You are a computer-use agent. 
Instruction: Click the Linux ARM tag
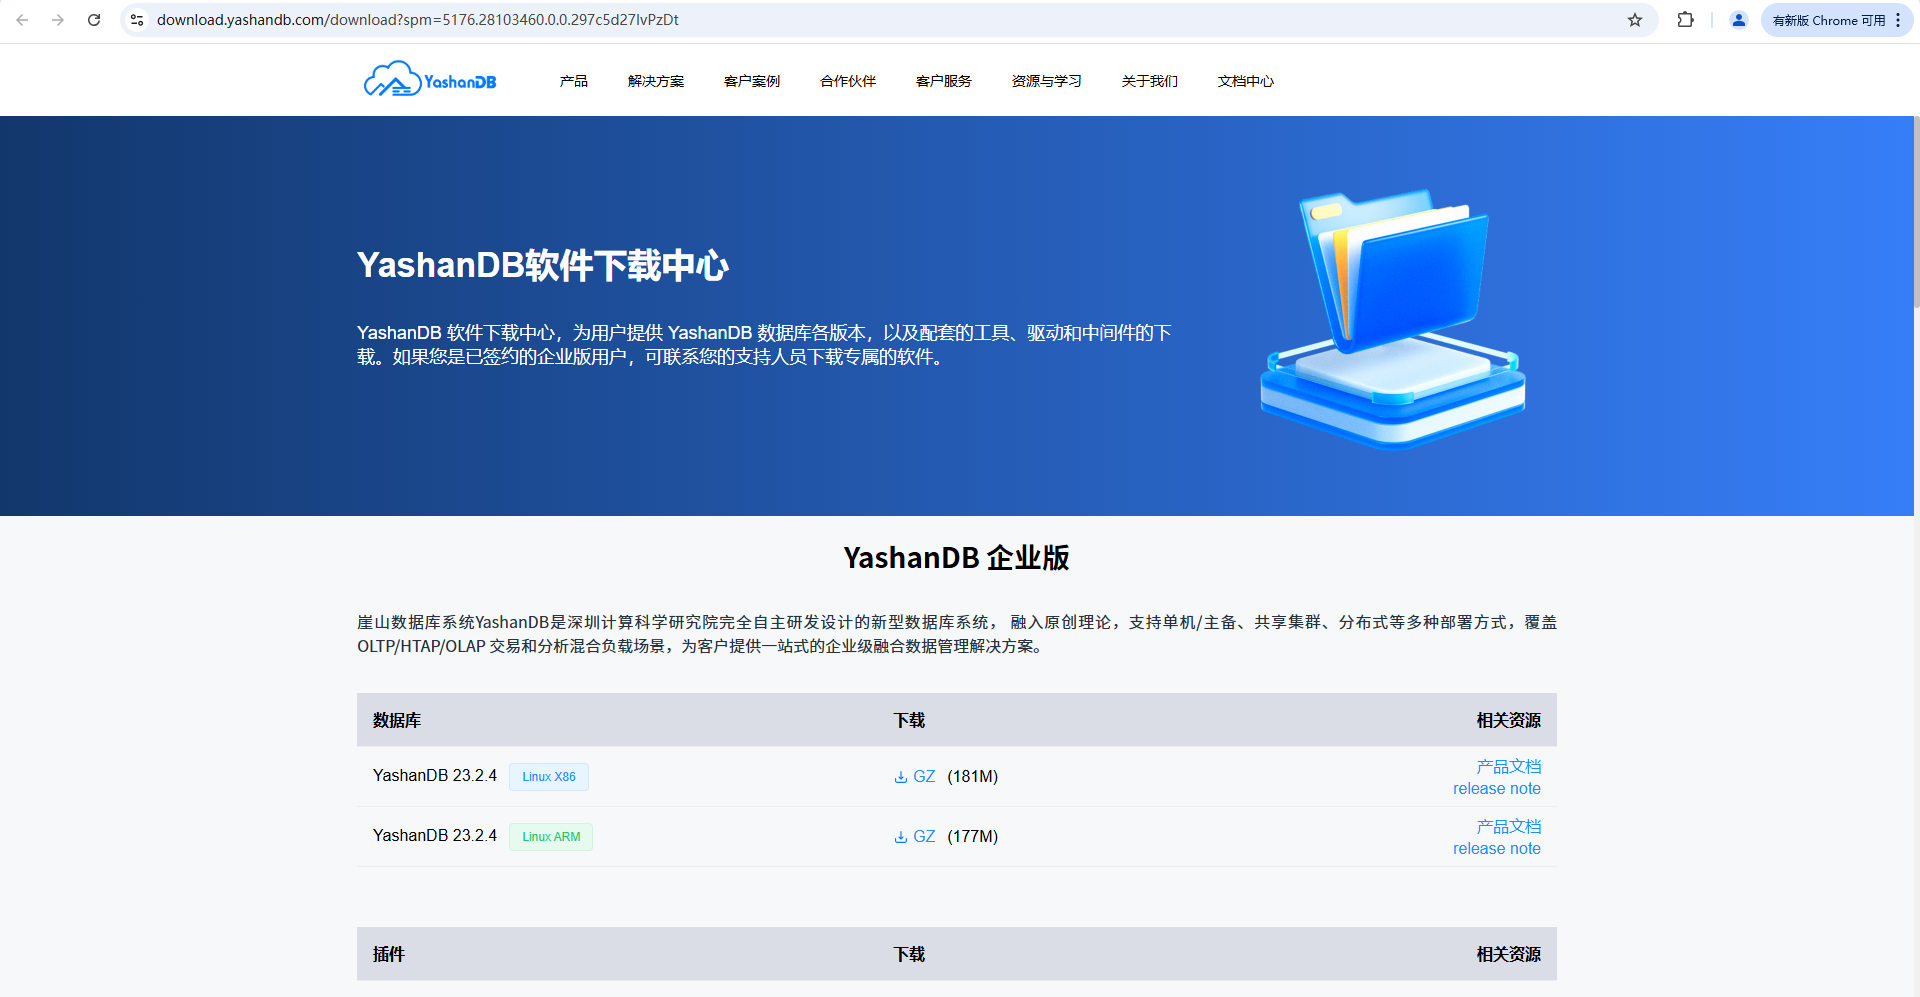coord(551,837)
